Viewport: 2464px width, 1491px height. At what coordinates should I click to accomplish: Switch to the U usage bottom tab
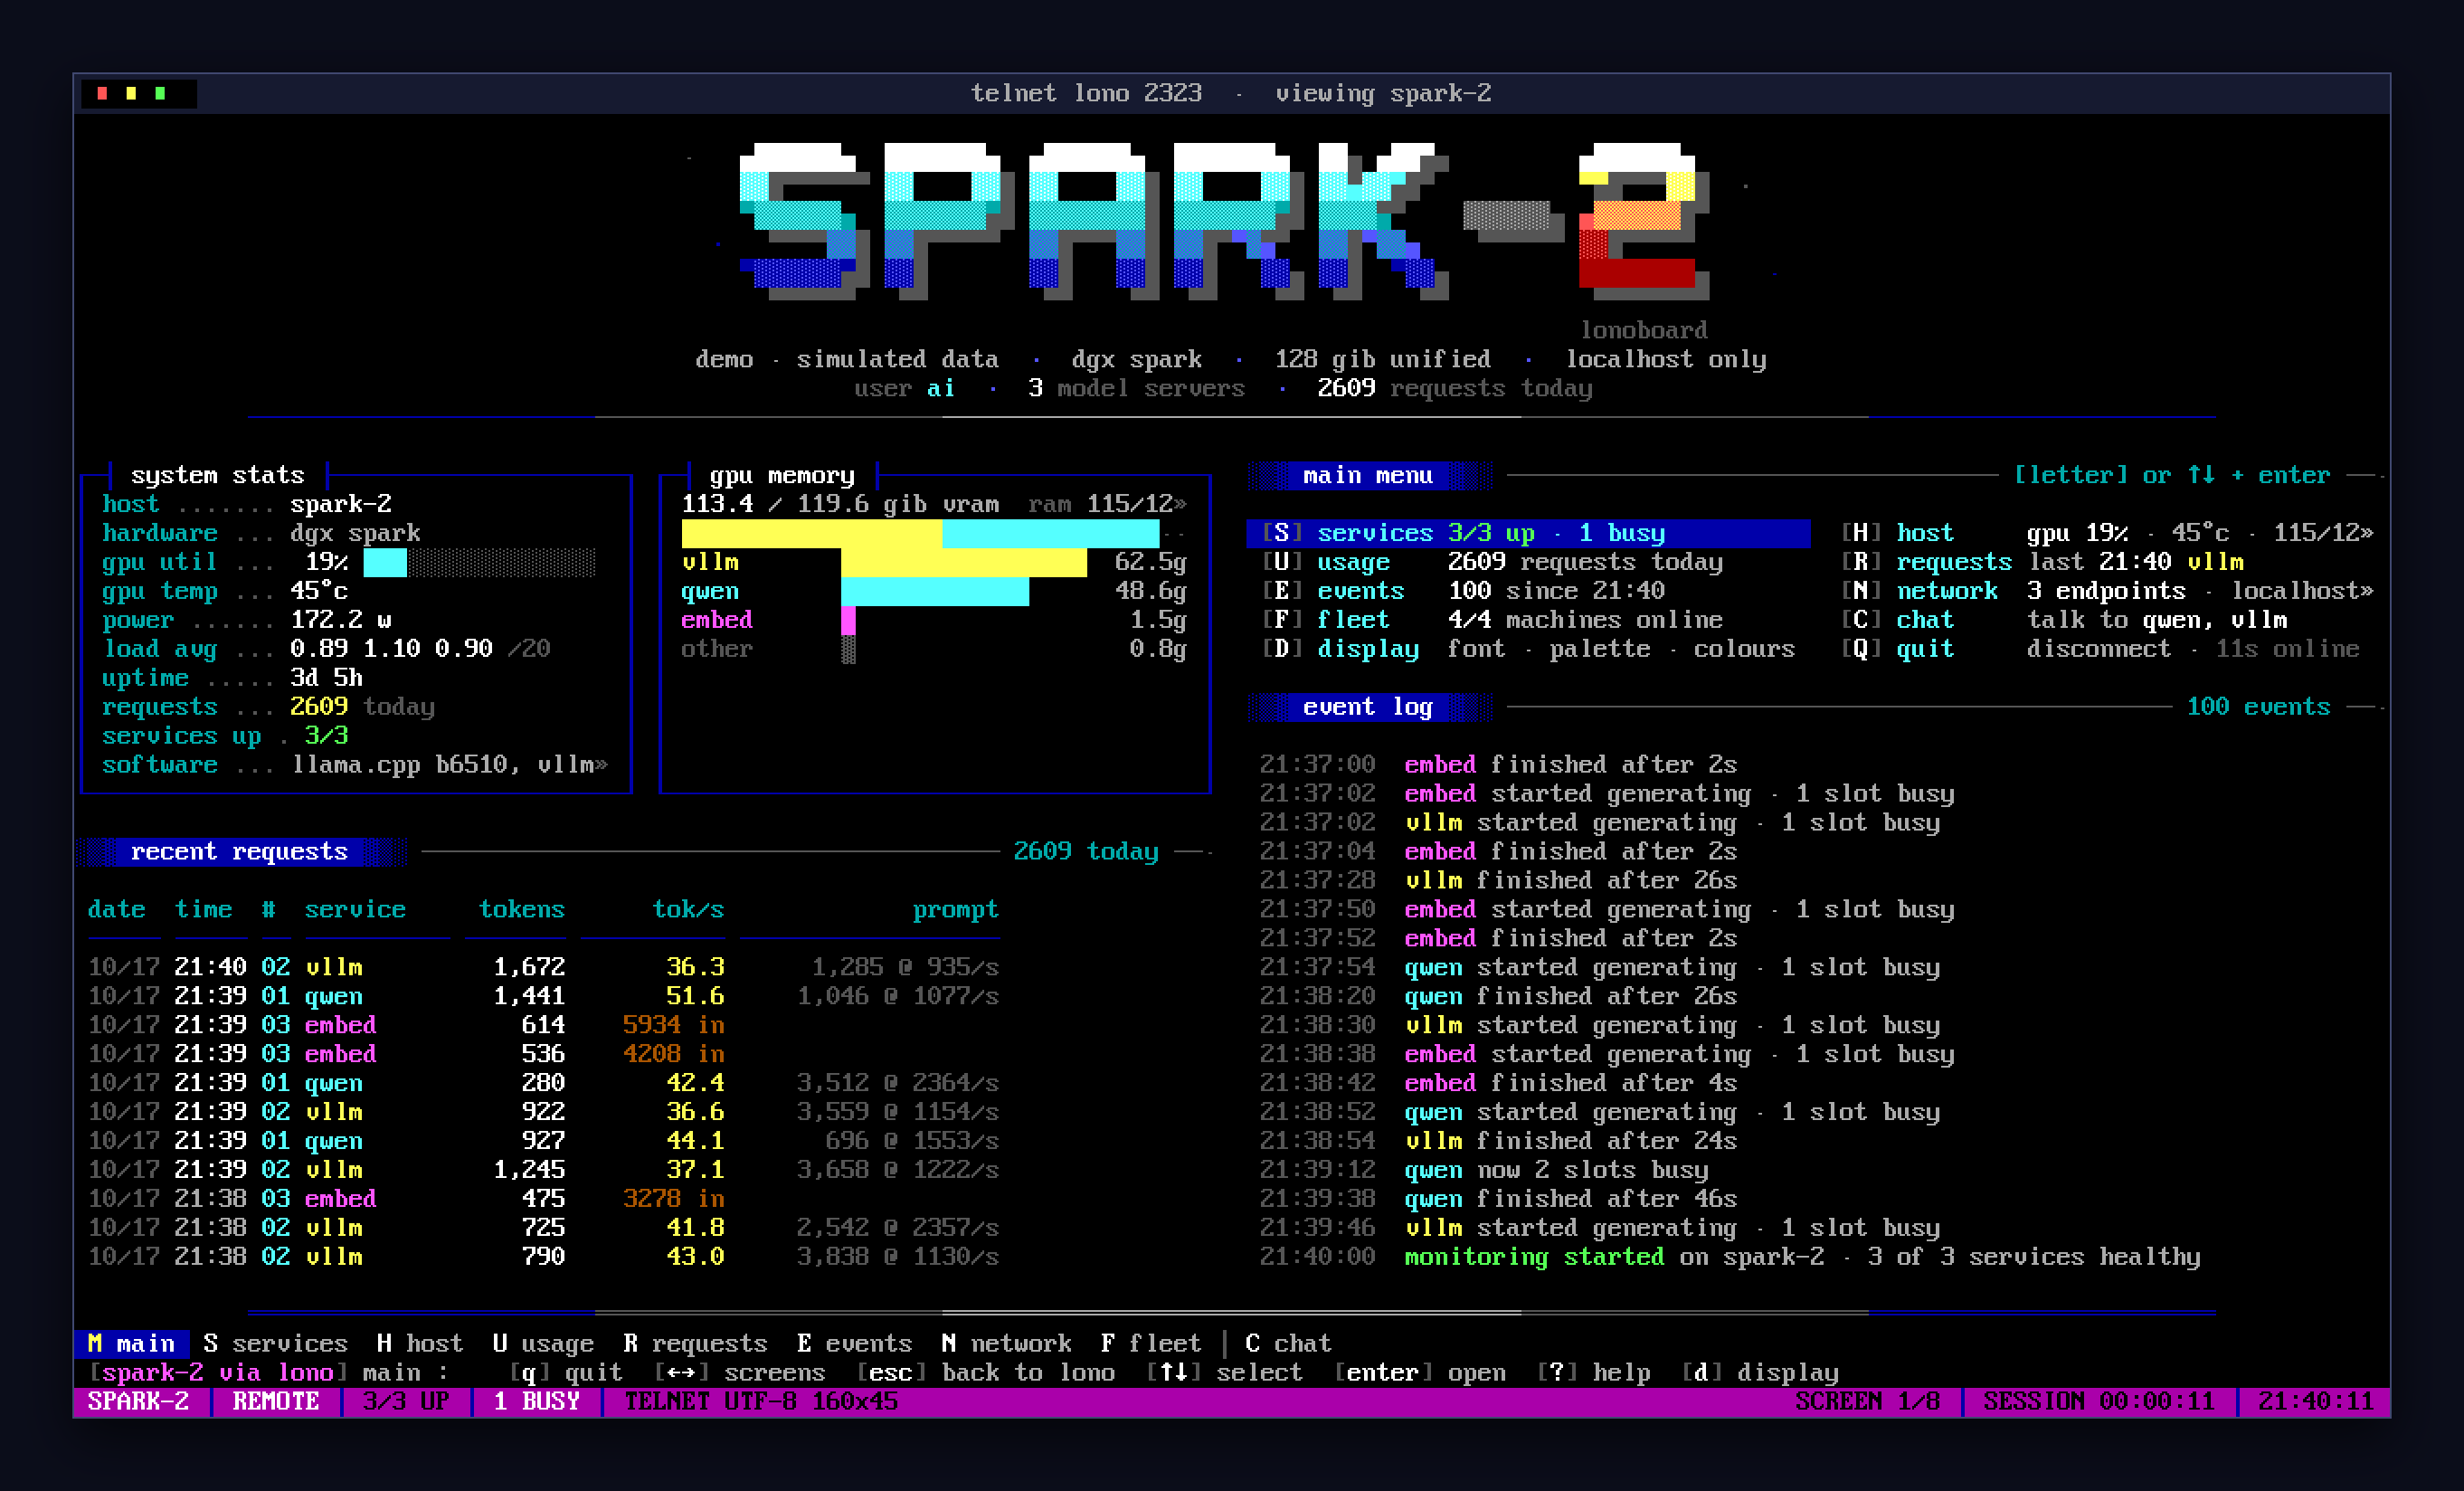543,1343
